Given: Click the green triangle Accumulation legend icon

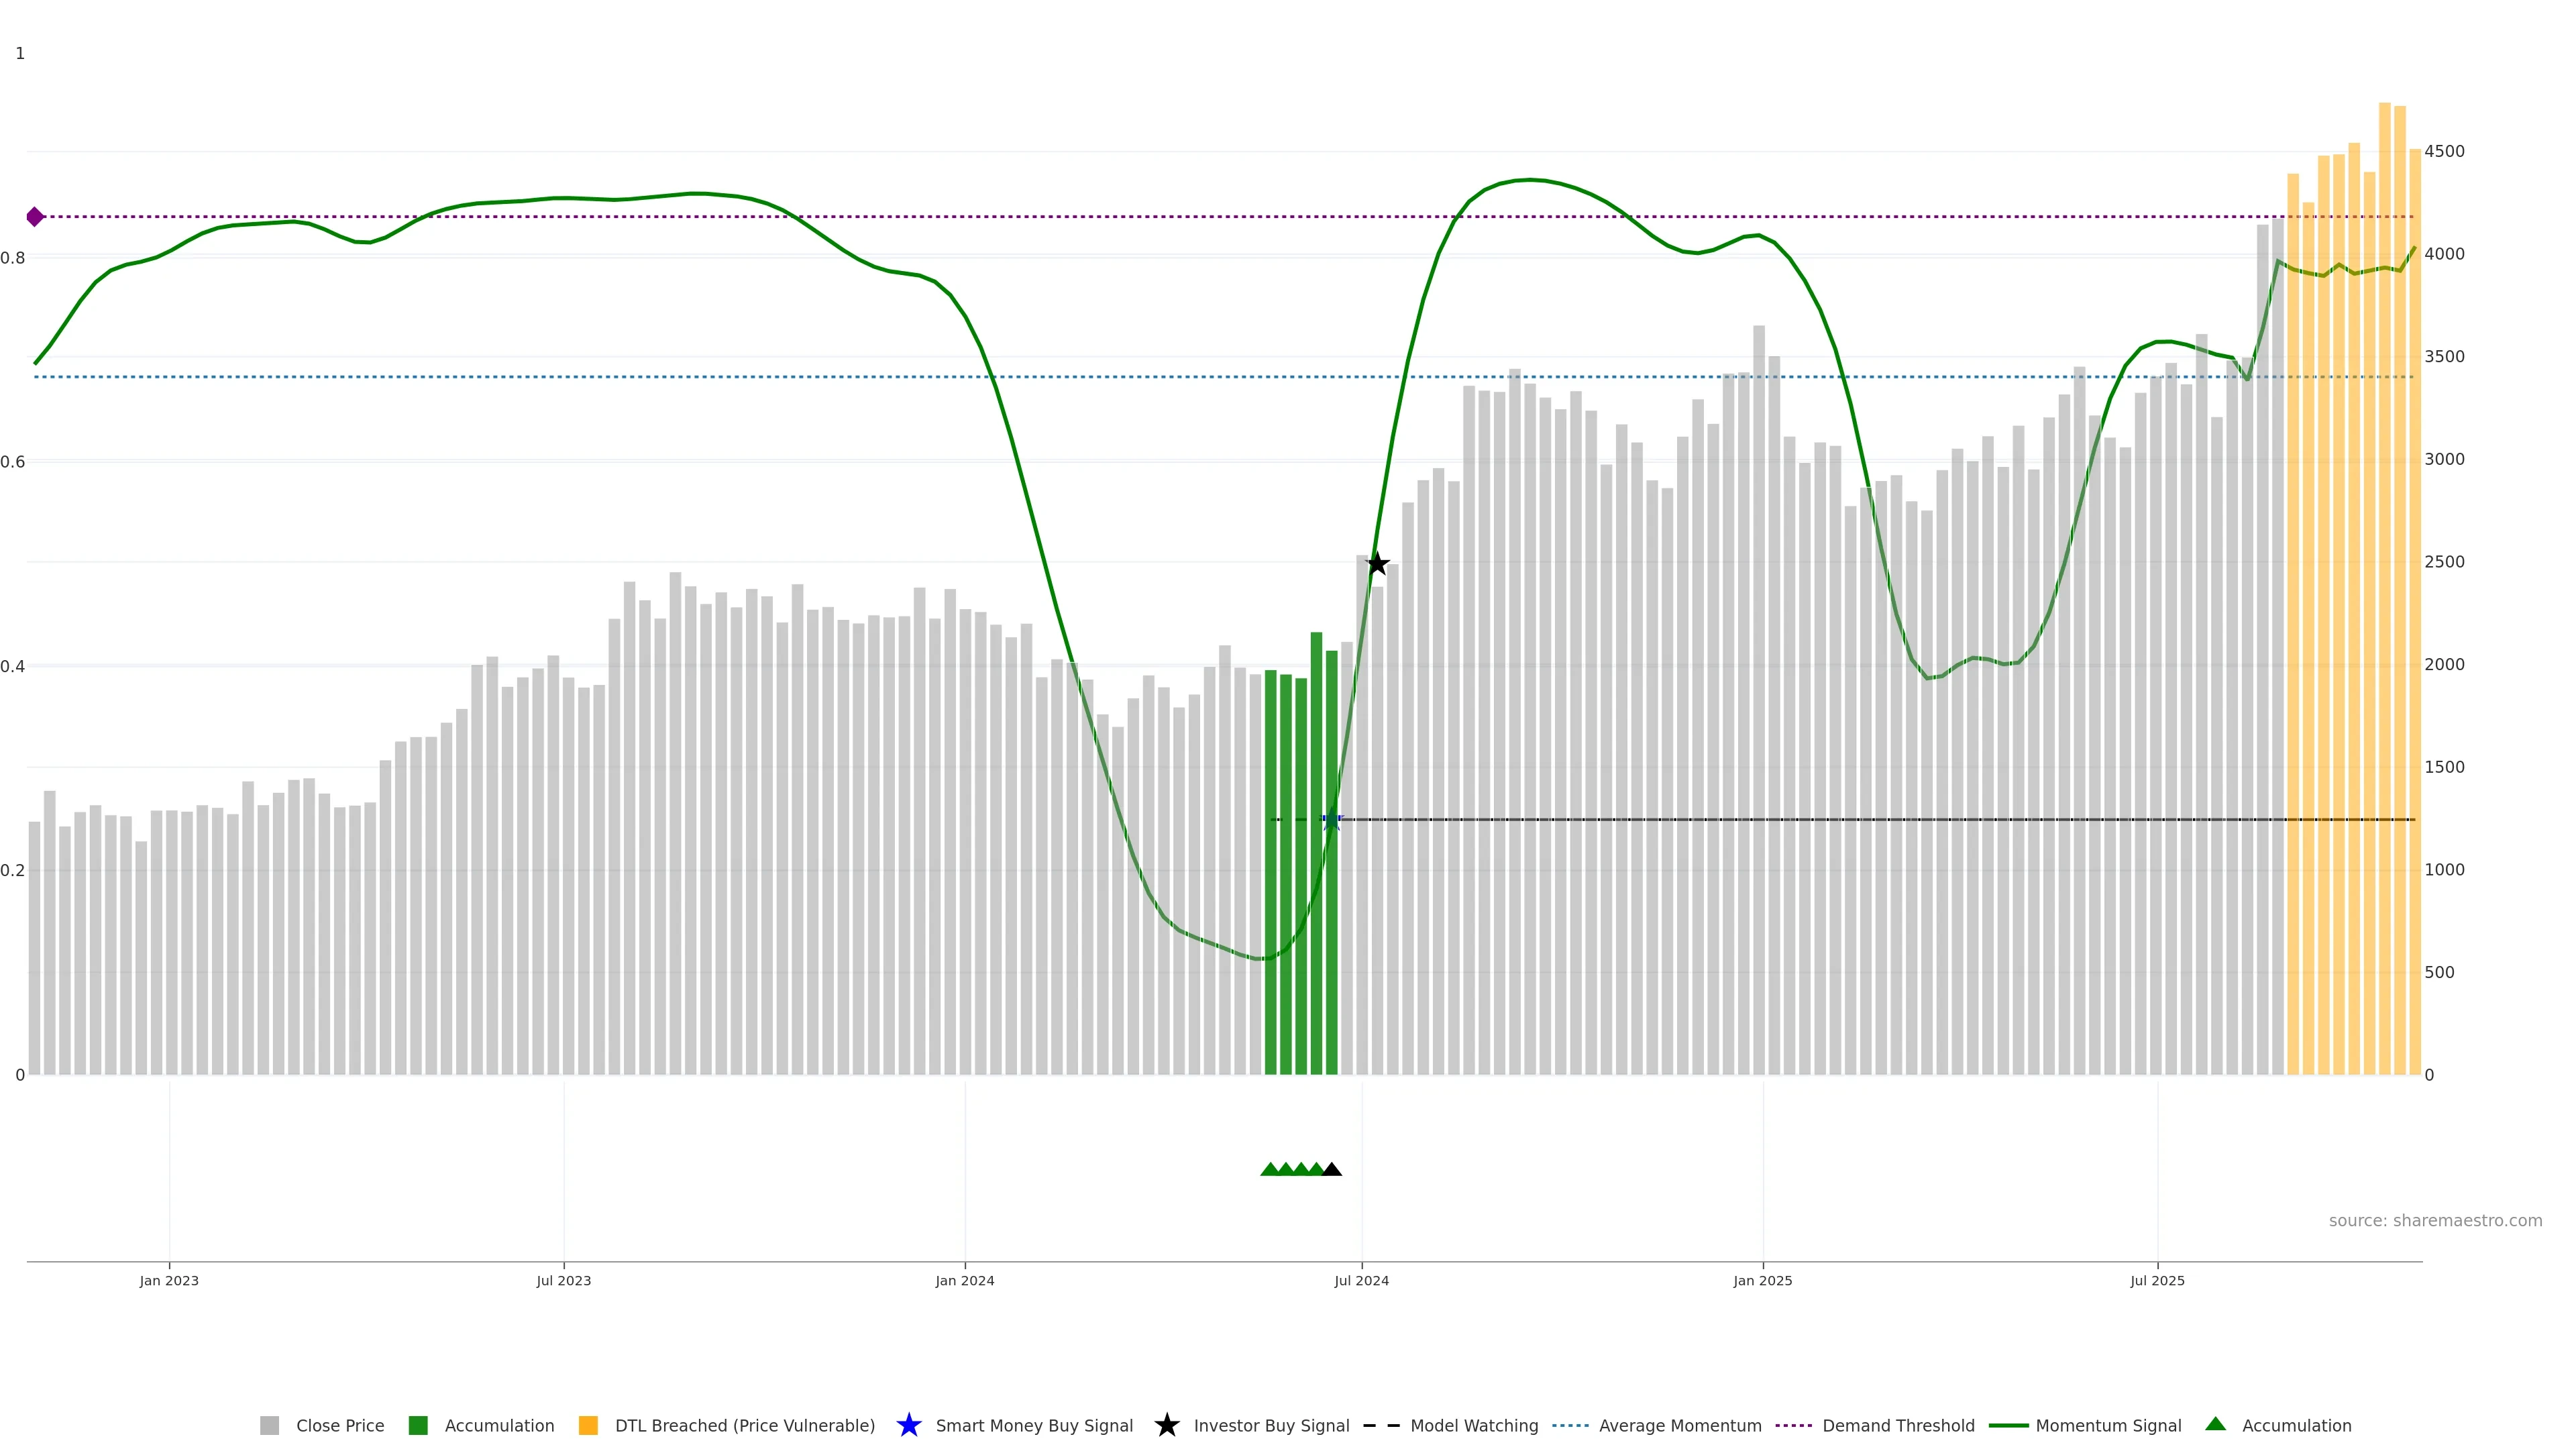Looking at the screenshot, I should [x=2215, y=1424].
